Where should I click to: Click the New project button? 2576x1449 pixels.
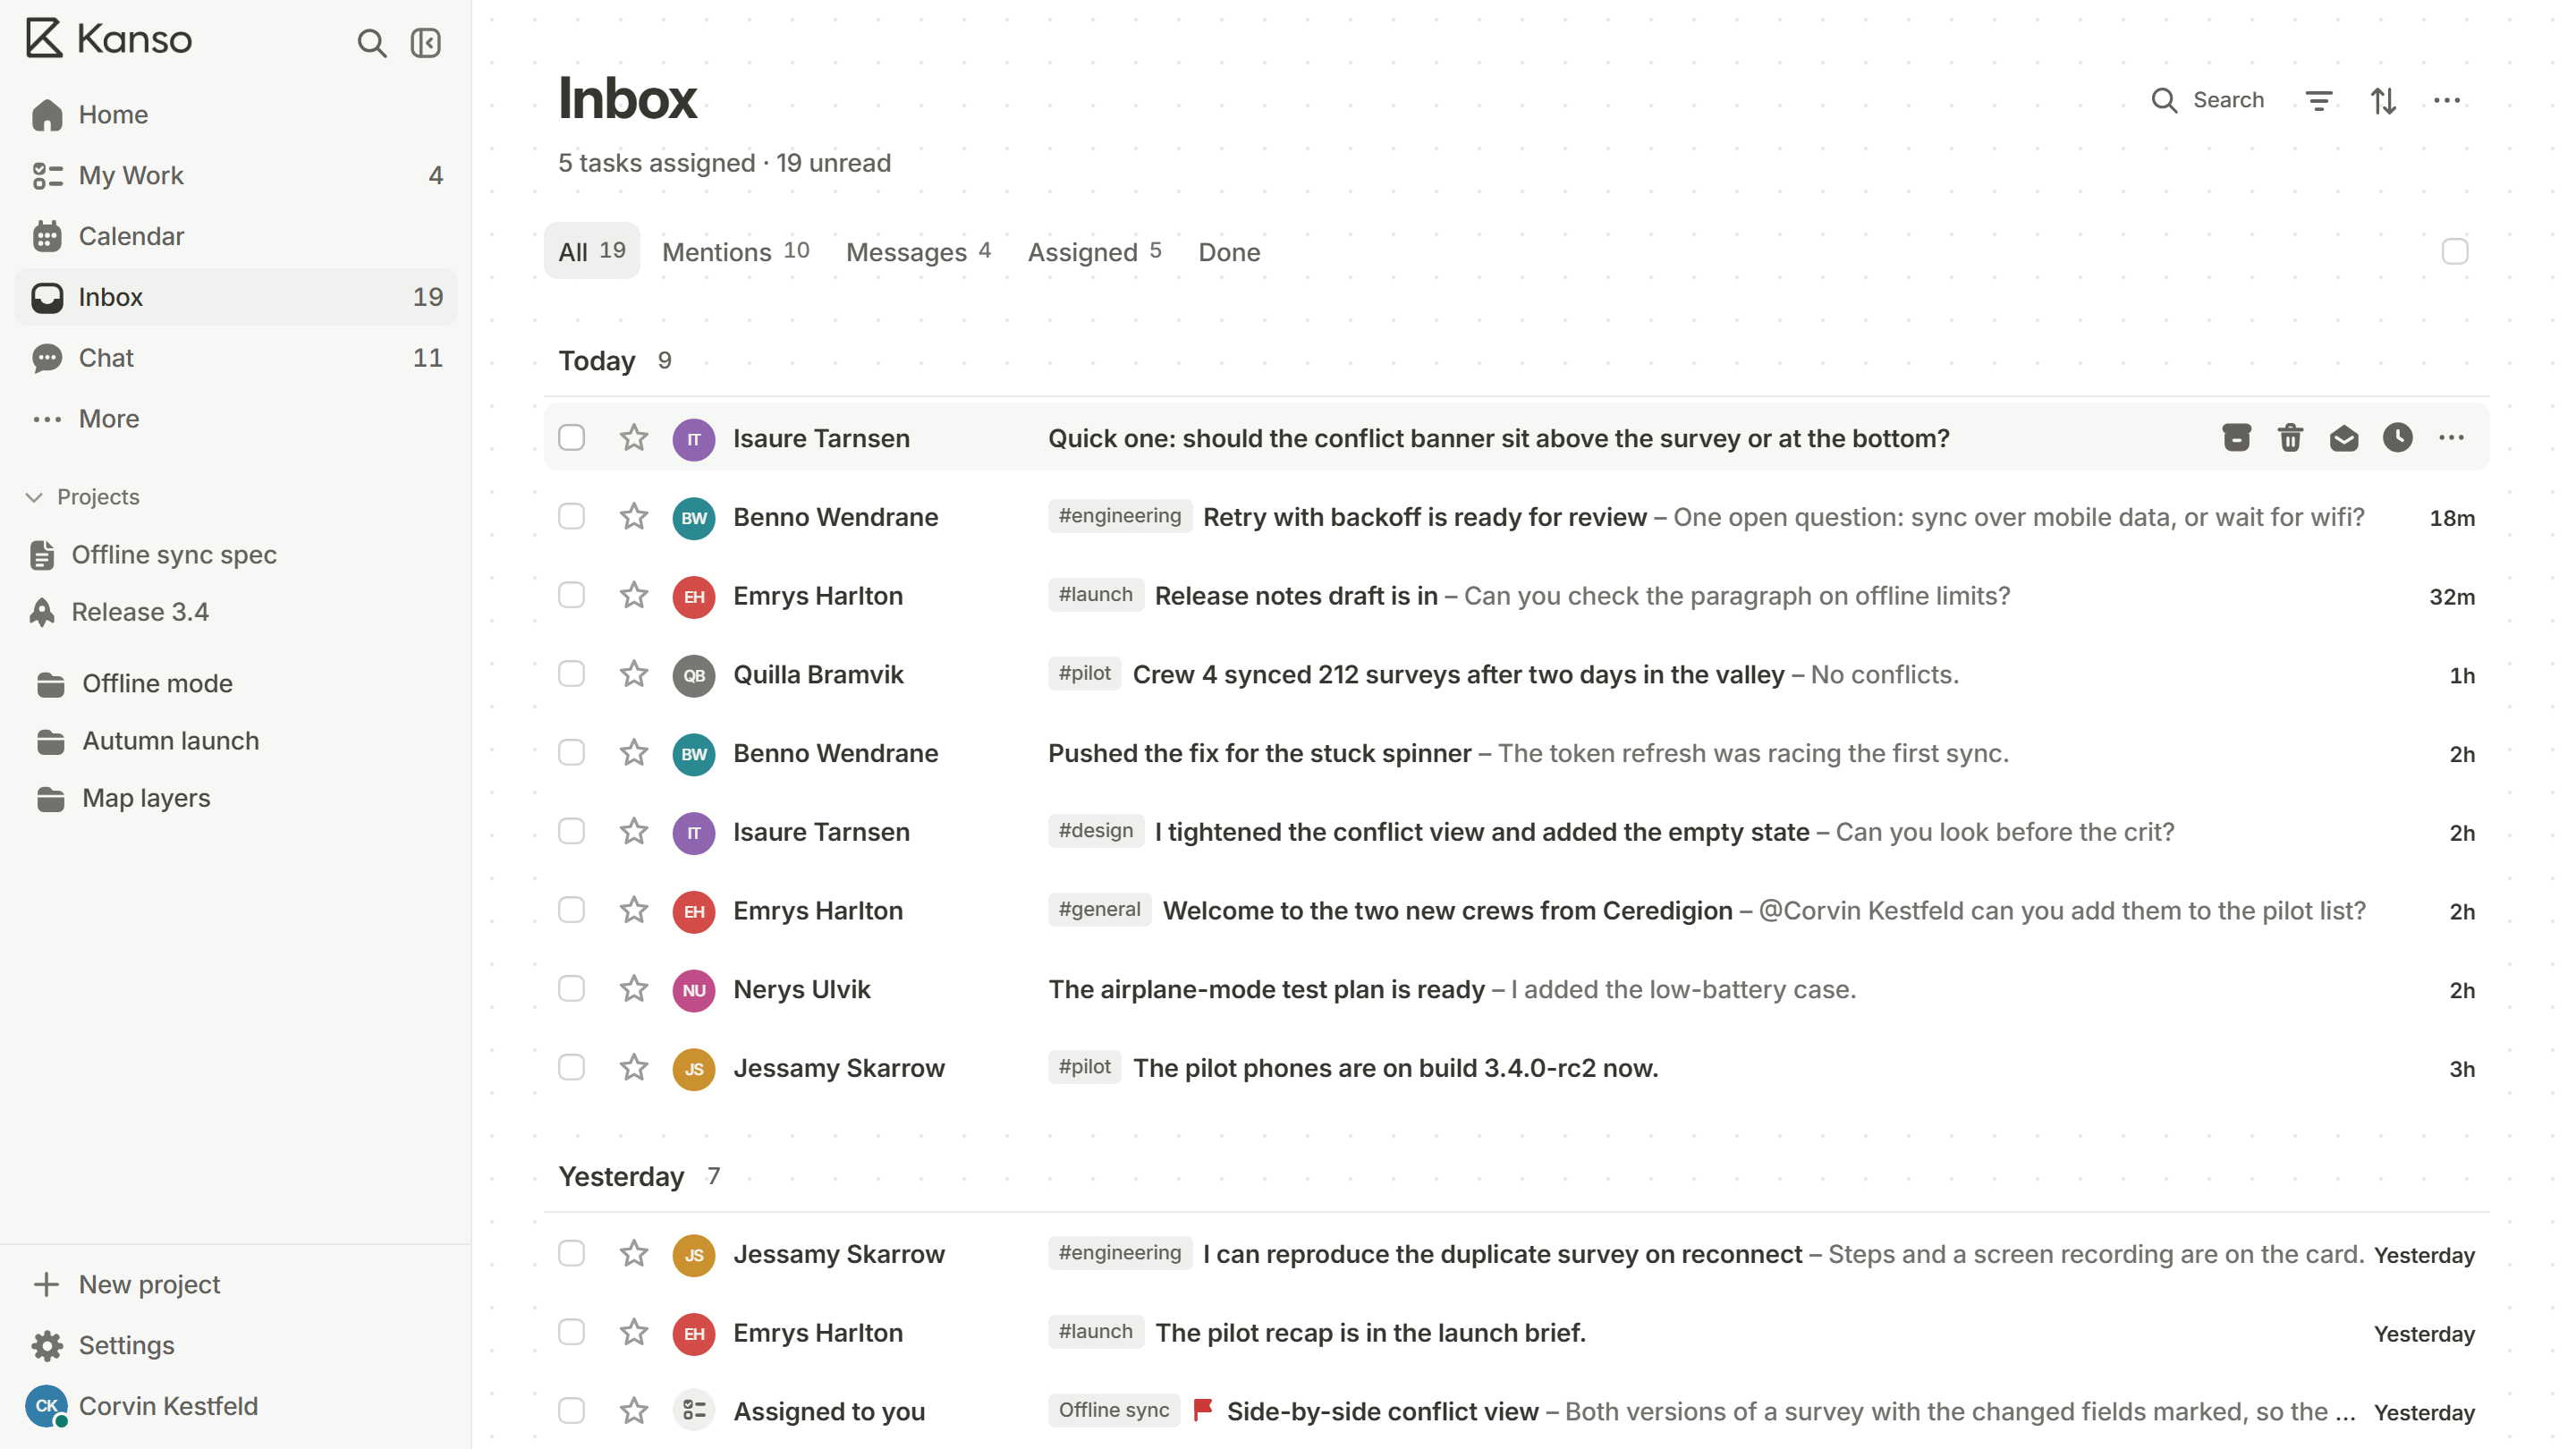[236, 1285]
